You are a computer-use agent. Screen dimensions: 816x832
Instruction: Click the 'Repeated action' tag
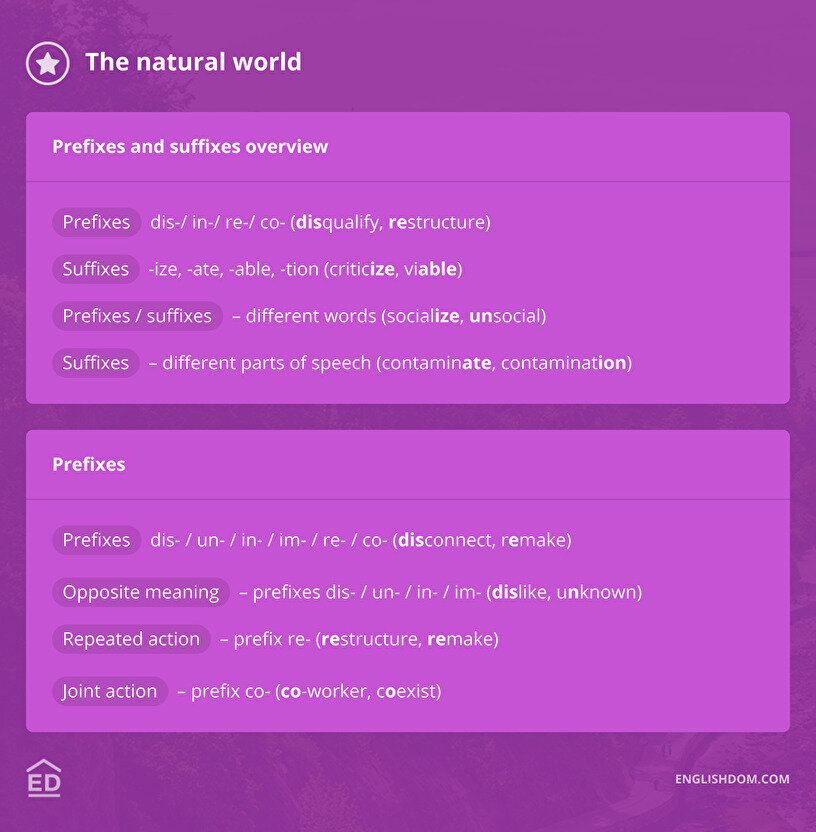tap(131, 639)
